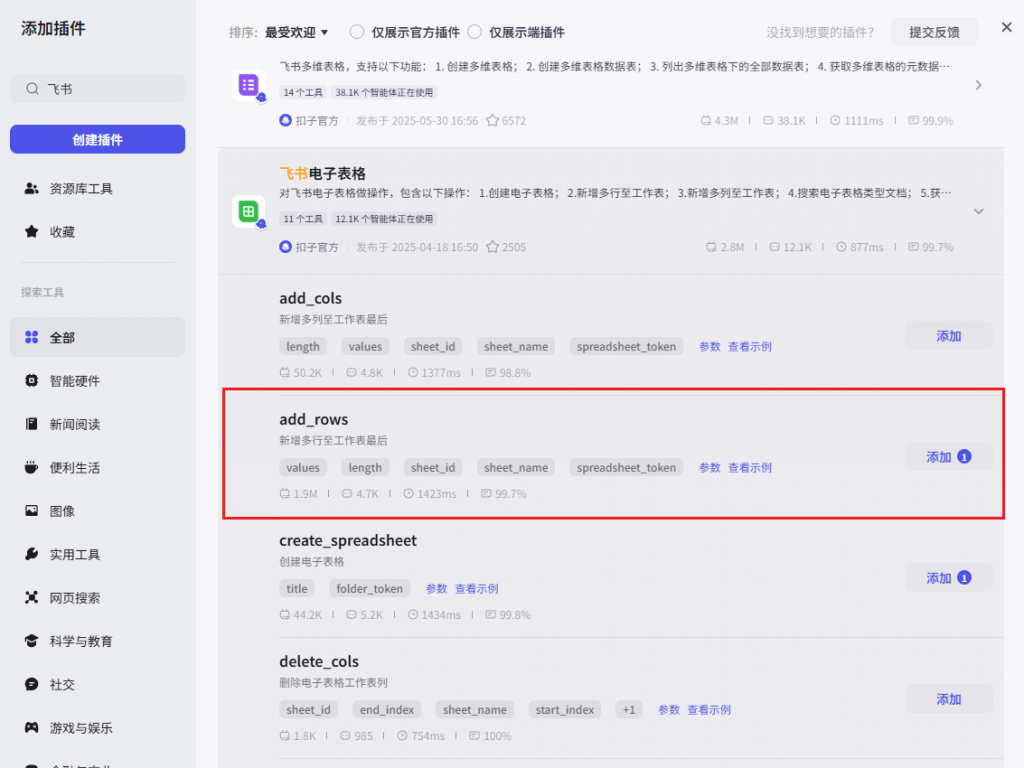
Task: Select the 智能硬件 category
Action: click(x=97, y=381)
